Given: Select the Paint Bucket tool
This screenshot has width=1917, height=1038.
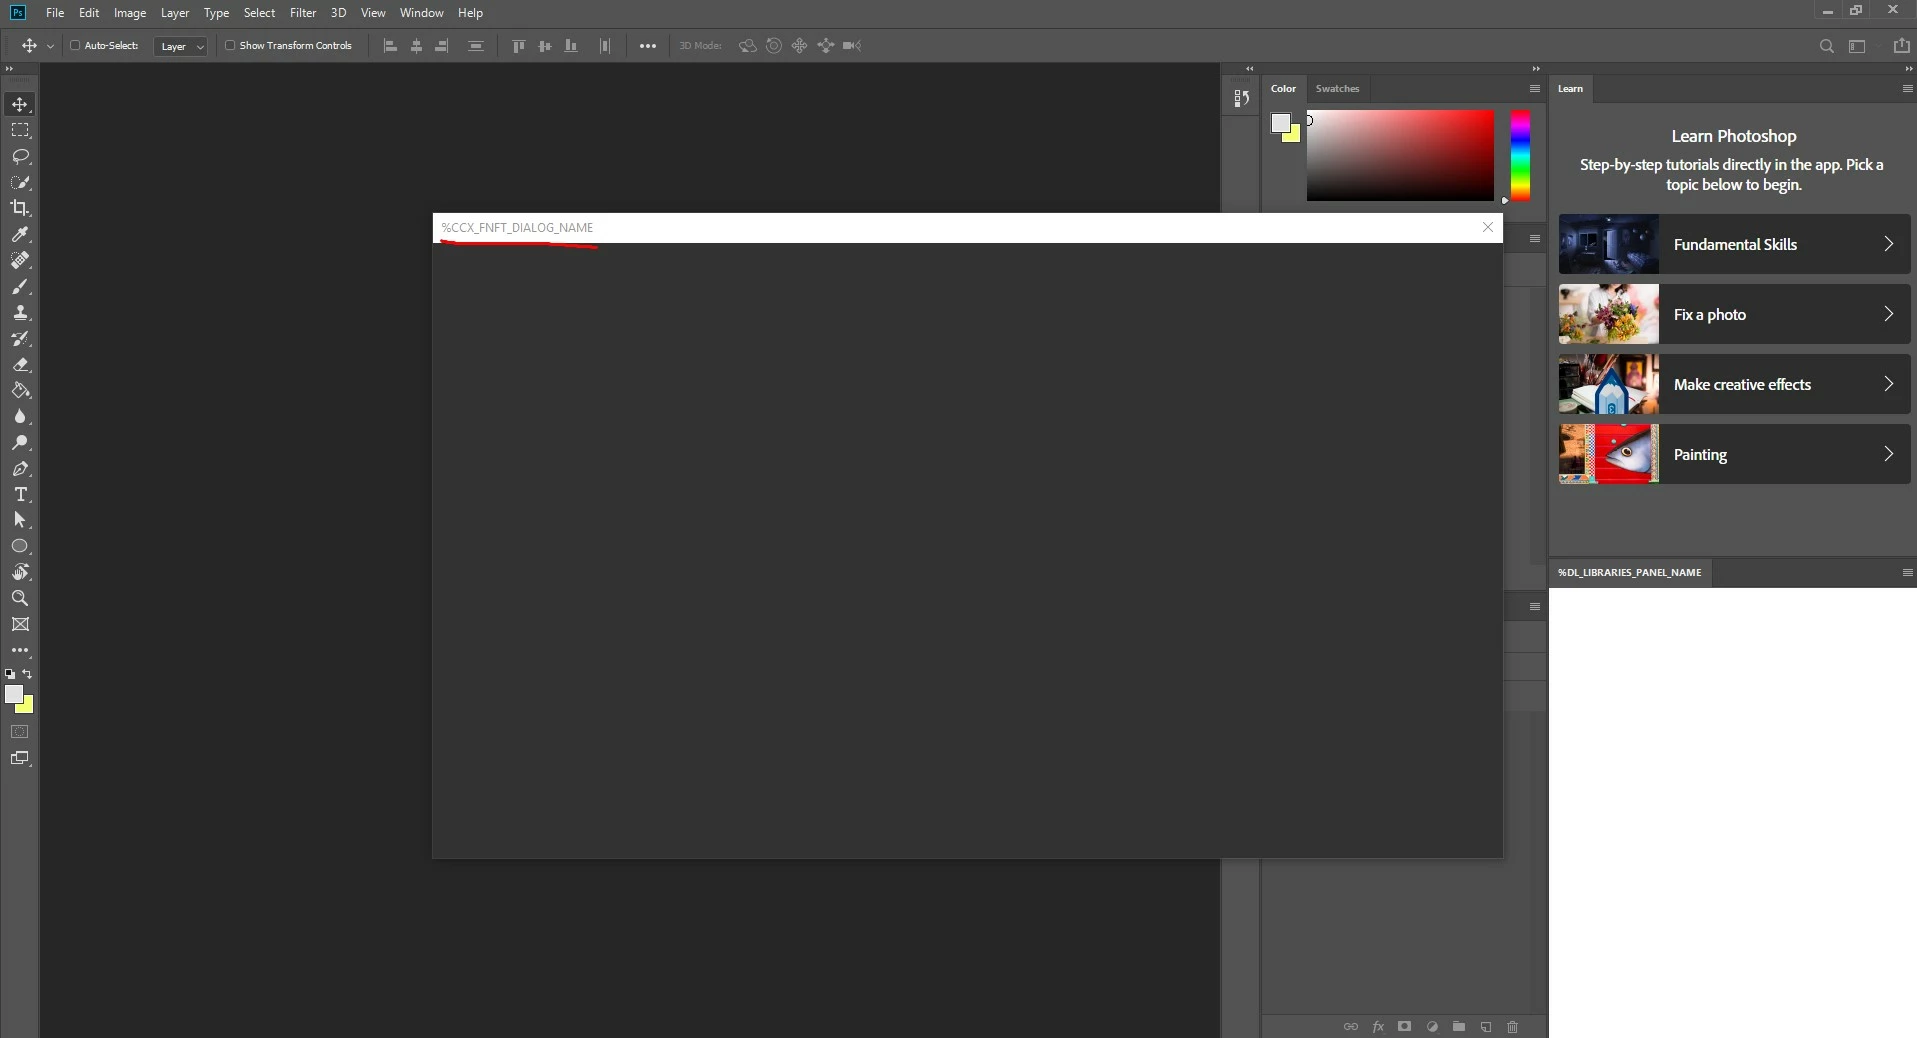Looking at the screenshot, I should (20, 391).
